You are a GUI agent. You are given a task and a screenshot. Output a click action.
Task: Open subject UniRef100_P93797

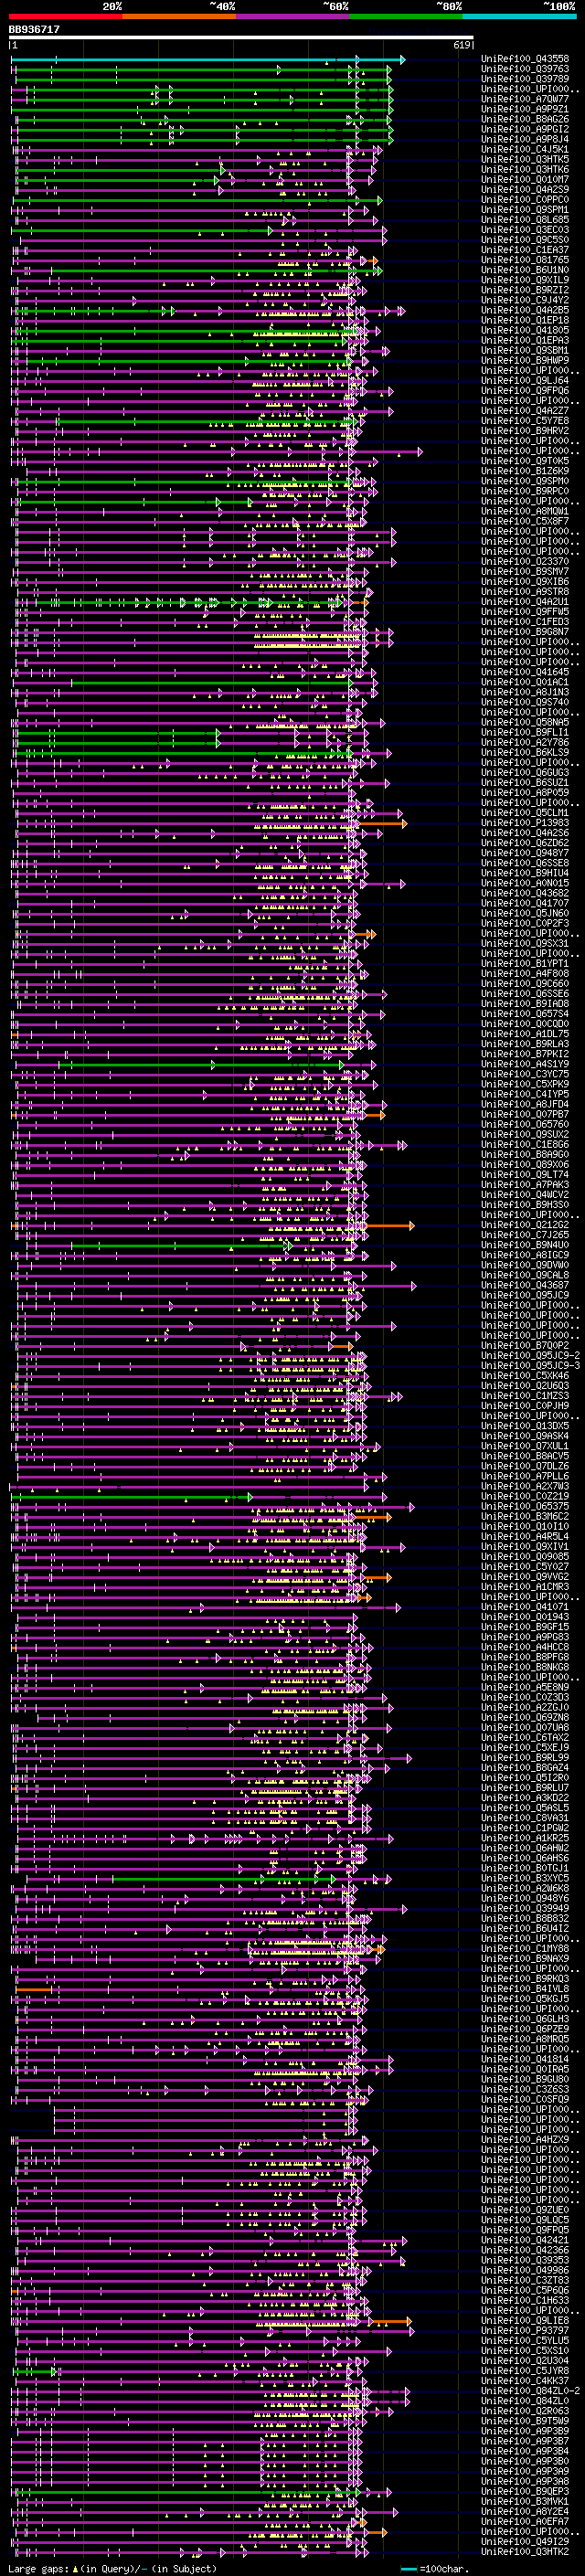click(525, 2330)
